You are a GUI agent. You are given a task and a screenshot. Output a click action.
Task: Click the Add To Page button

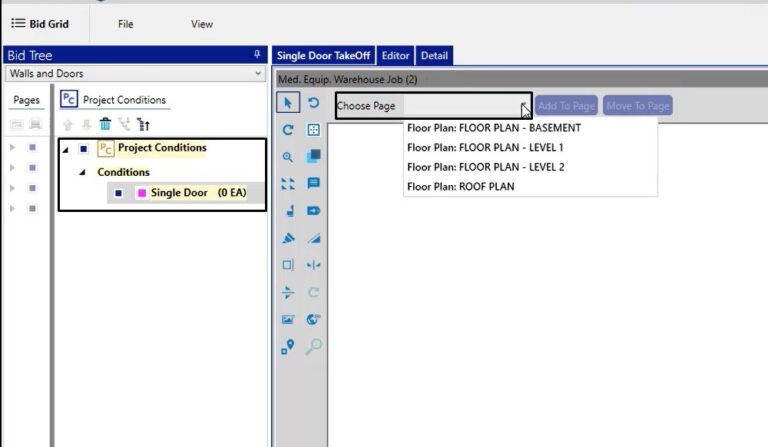point(566,106)
